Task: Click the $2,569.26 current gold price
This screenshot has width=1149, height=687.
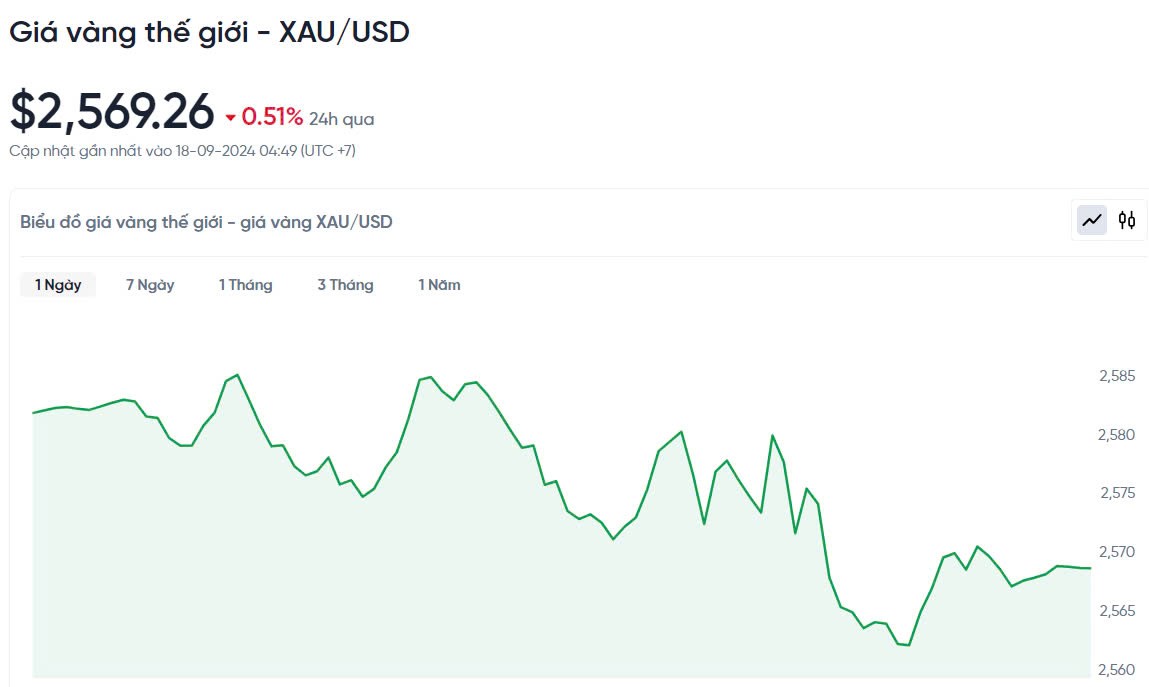Action: [112, 111]
